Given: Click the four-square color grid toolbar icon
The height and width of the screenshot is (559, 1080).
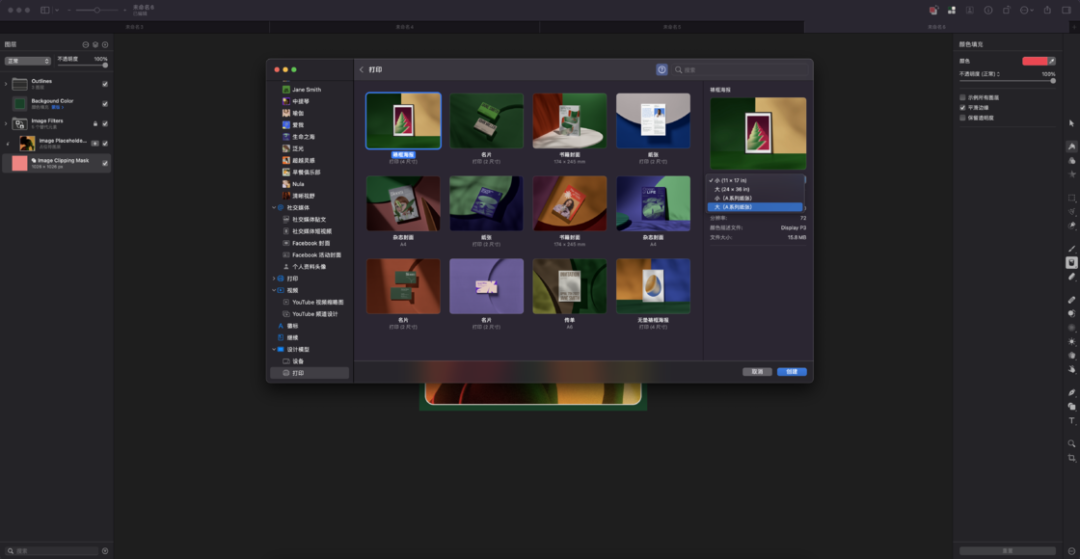Looking at the screenshot, I should tap(951, 10).
